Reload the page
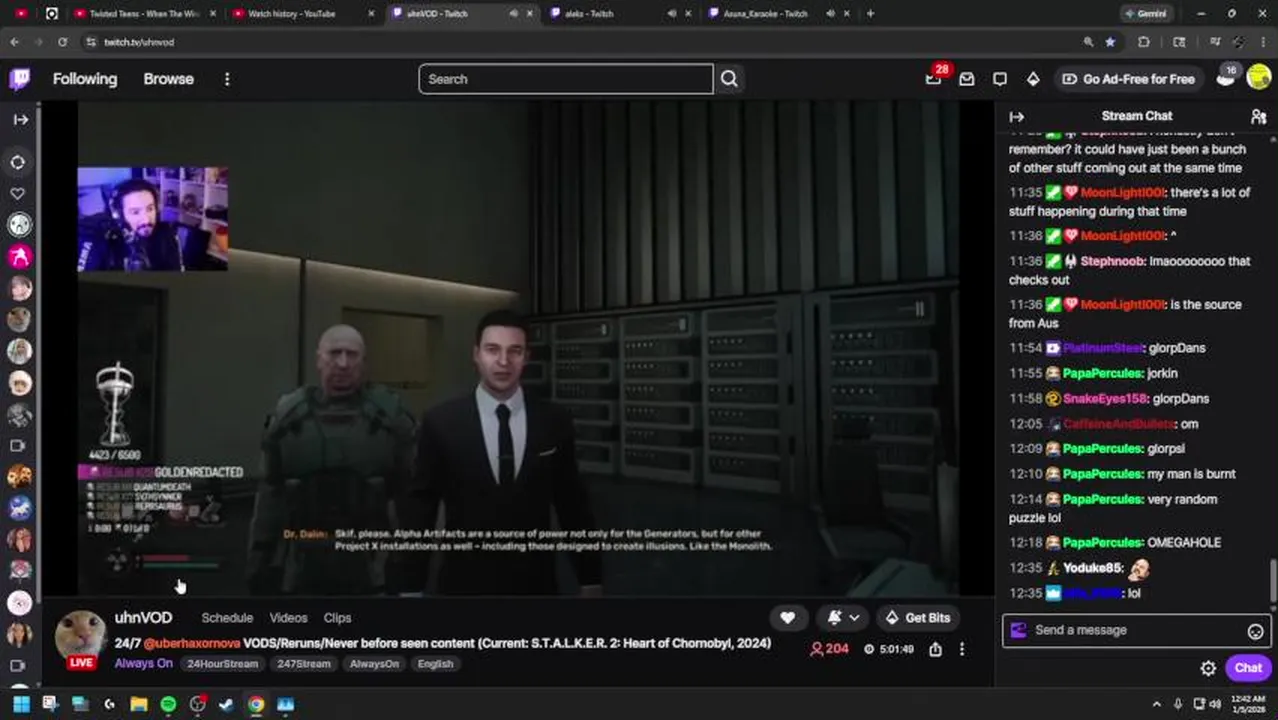Image resolution: width=1278 pixels, height=720 pixels. click(x=62, y=42)
